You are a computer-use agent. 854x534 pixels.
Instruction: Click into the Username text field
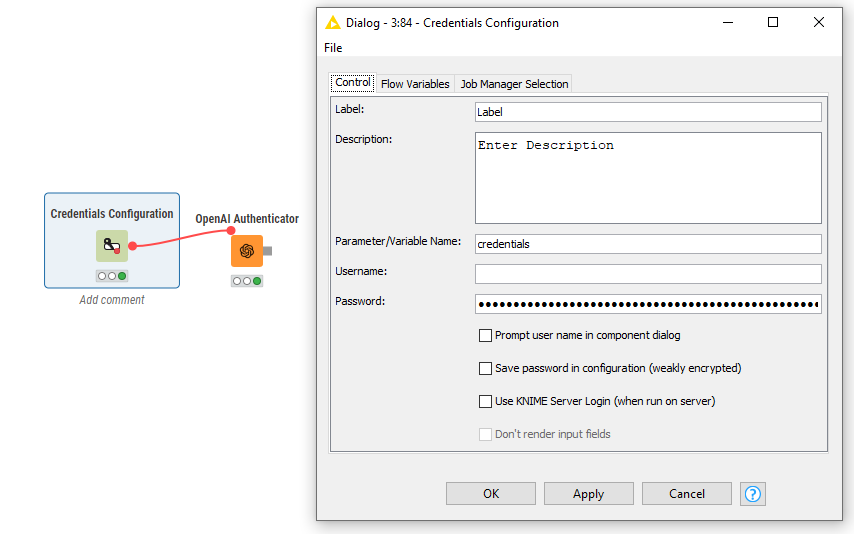[647, 274]
